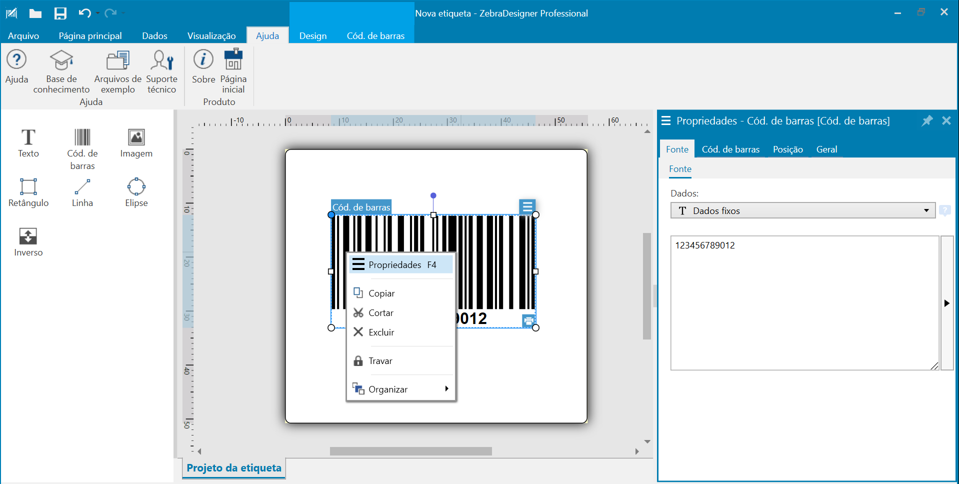Image resolution: width=959 pixels, height=484 pixels.
Task: Choose Propriedades F4 in context menu
Action: coord(401,265)
